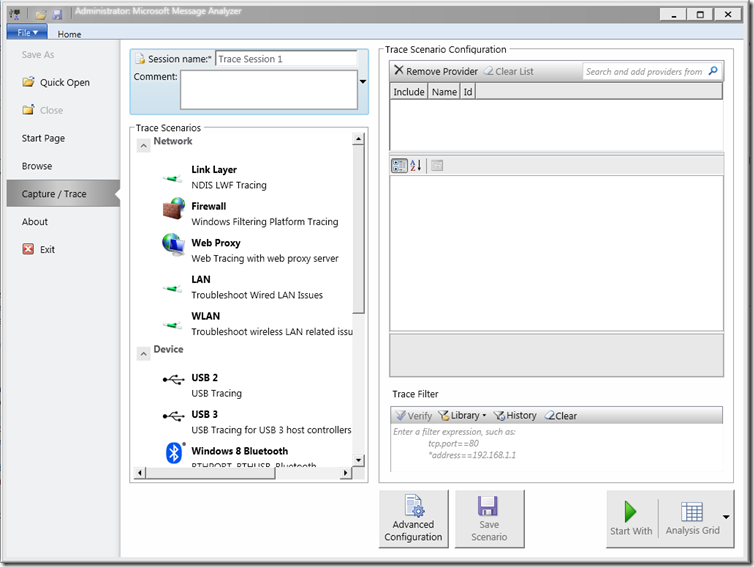
Task: Expand the session comment dropdown arrow
Action: [x=363, y=81]
